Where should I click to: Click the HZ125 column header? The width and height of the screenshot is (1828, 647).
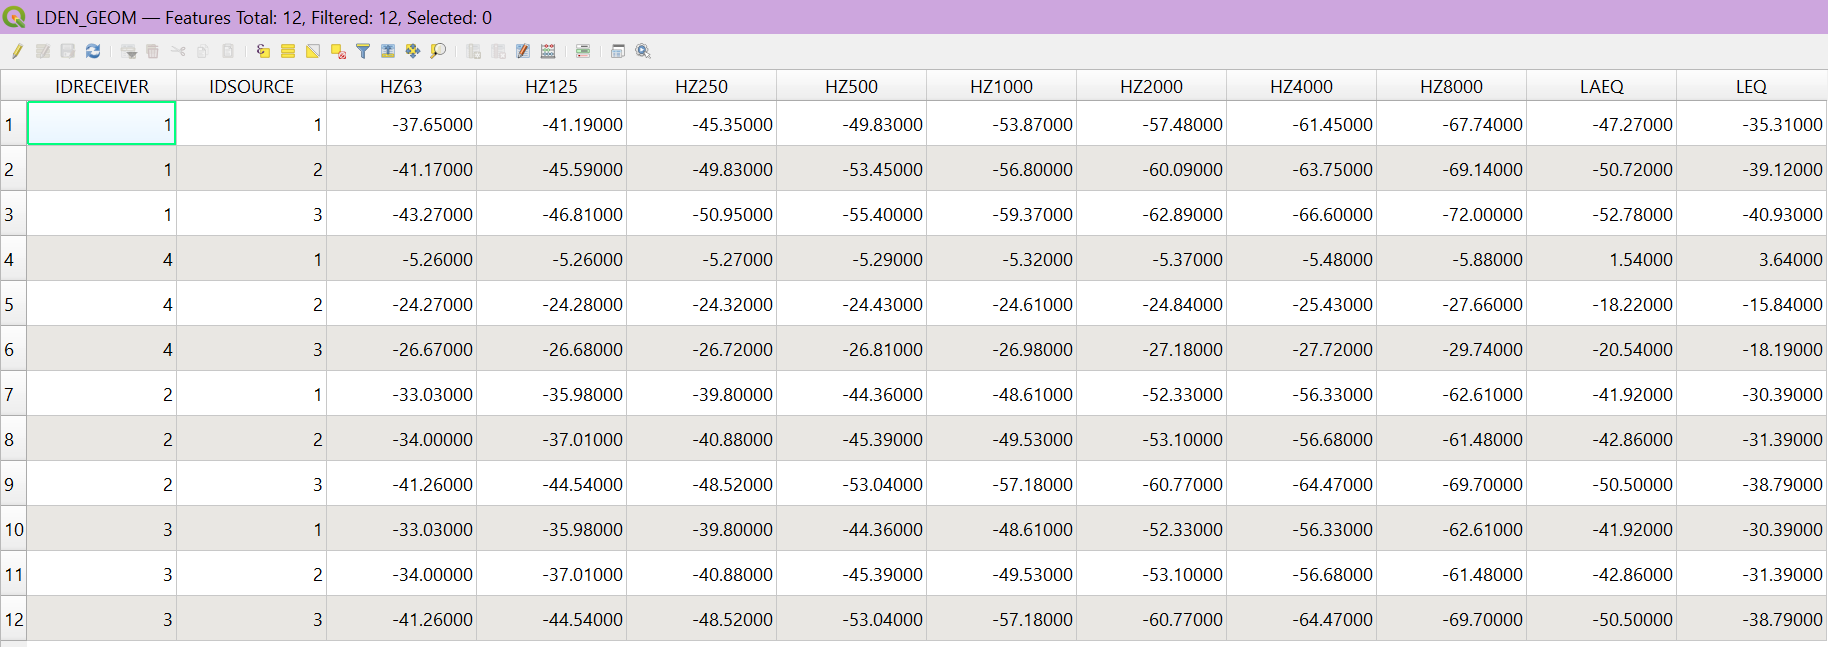552,87
